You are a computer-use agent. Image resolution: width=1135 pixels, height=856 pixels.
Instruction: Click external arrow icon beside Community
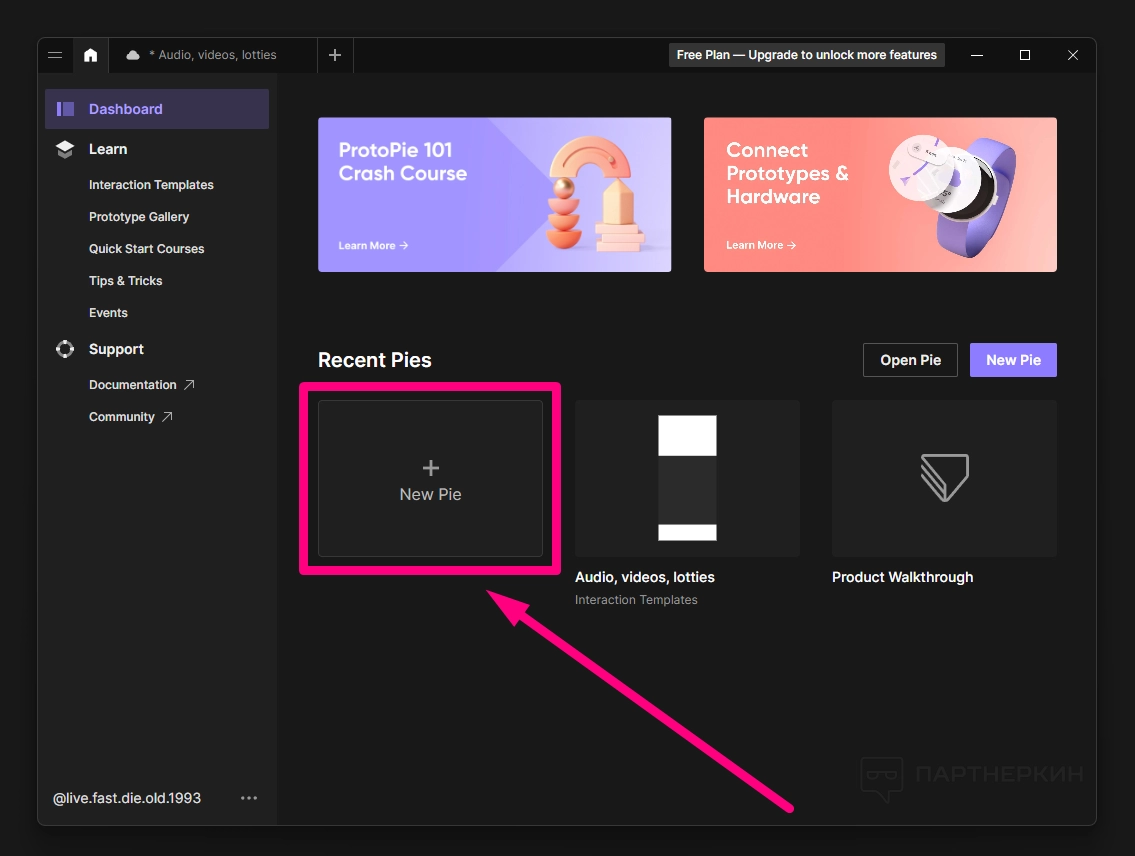coord(167,417)
